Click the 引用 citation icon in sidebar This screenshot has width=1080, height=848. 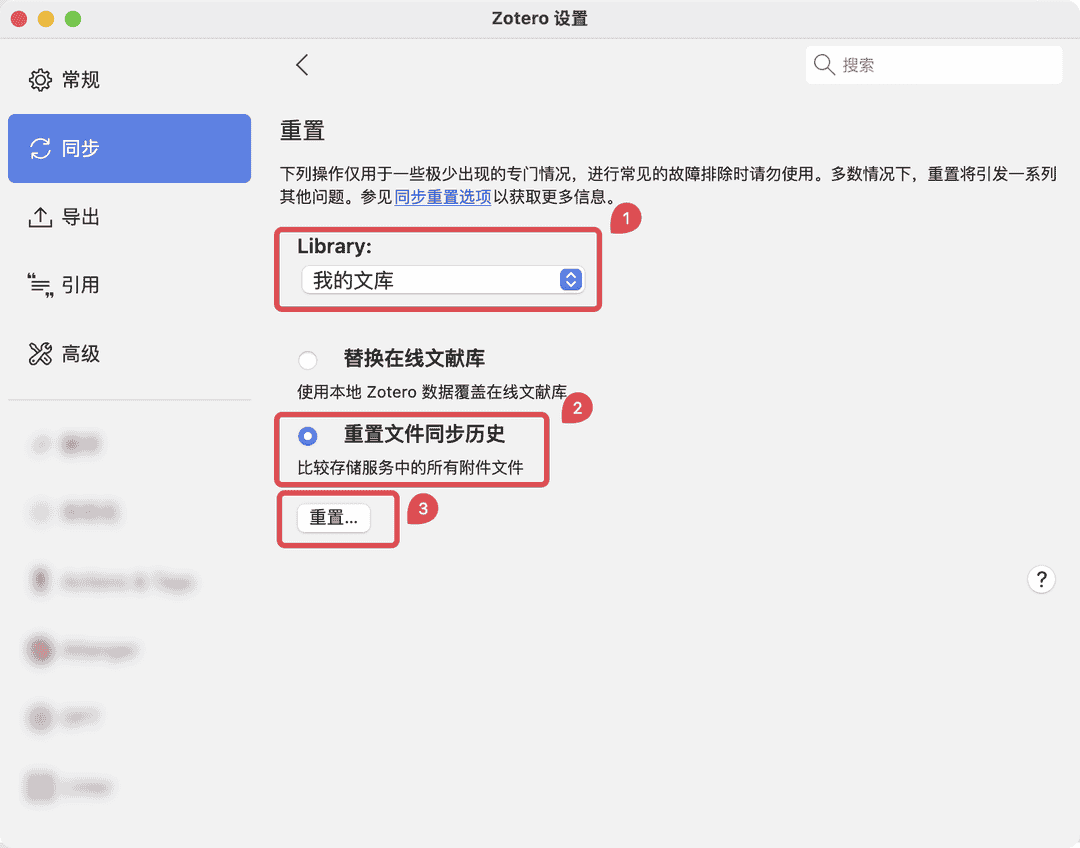point(40,284)
